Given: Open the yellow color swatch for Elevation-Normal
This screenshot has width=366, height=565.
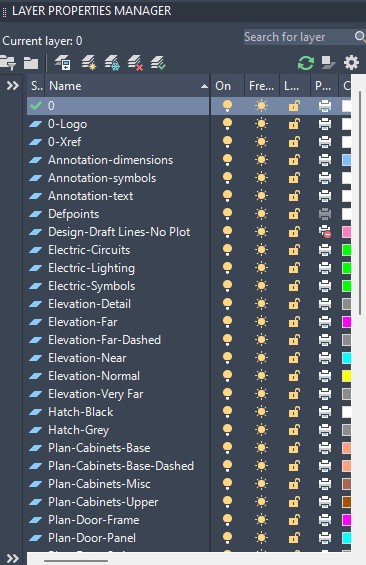Looking at the screenshot, I should point(346,376).
